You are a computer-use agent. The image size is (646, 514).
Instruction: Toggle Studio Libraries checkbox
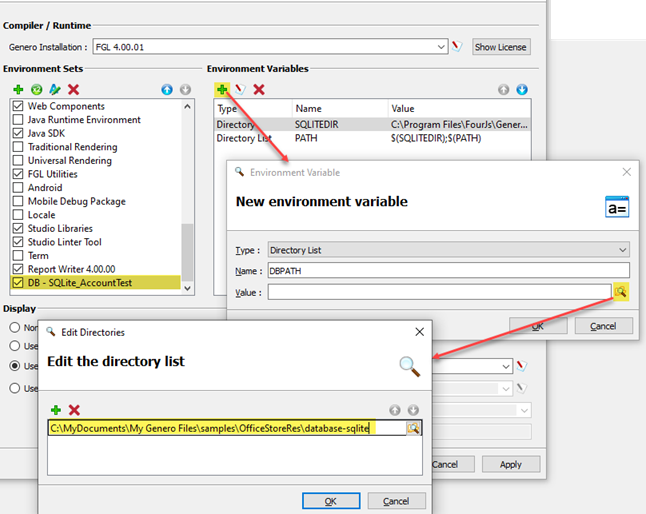click(x=18, y=228)
